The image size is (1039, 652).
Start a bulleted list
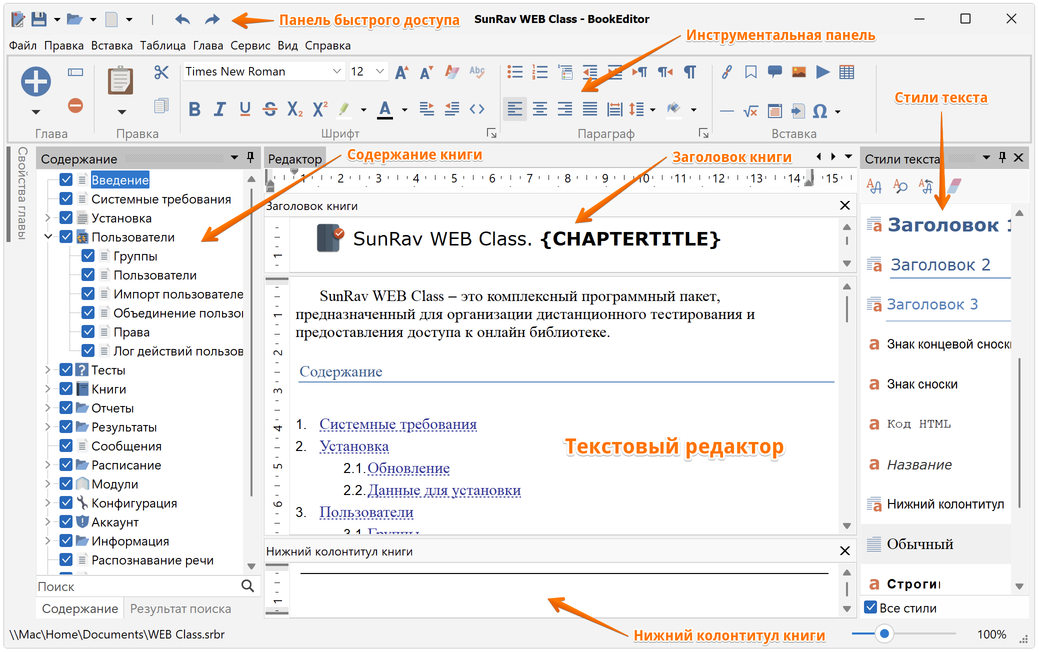coord(515,72)
